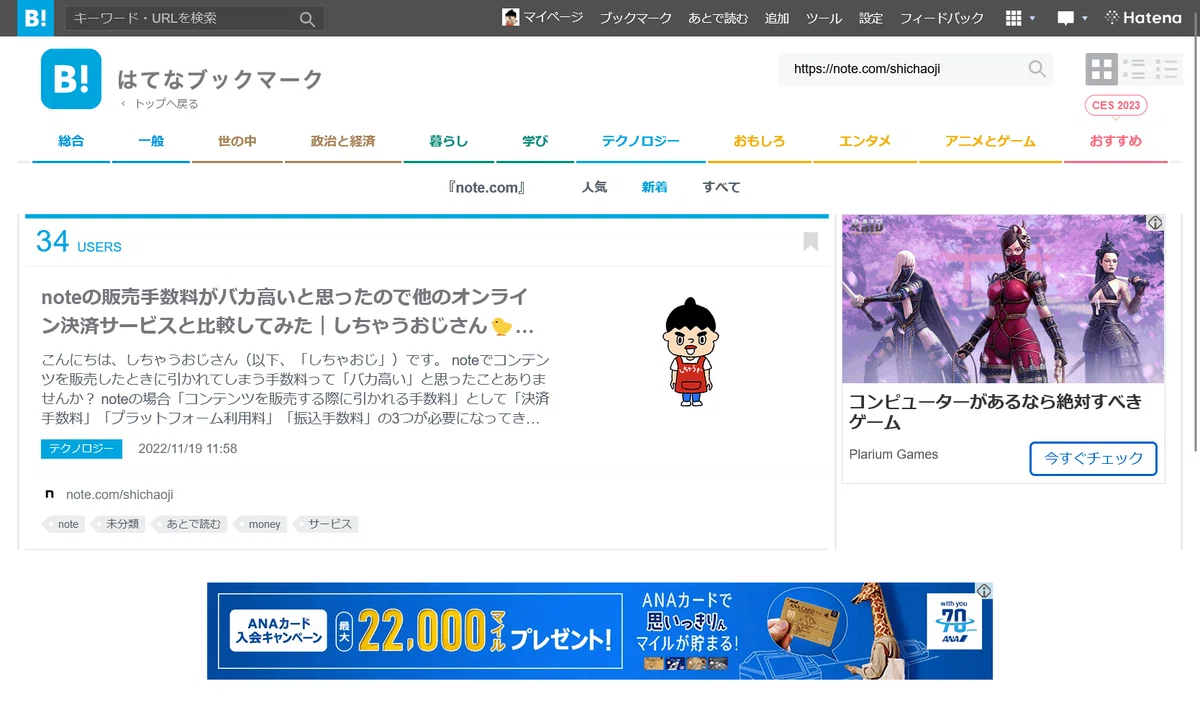The height and width of the screenshot is (719, 1200).
Task: Open the Plarium Games ad image
Action: pyautogui.click(x=1003, y=299)
